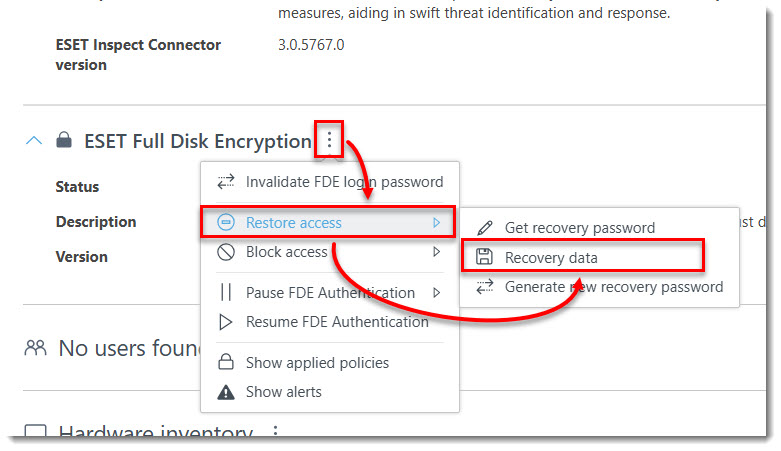
Task: Click the Block access prohibited-circle icon
Action: (226, 252)
